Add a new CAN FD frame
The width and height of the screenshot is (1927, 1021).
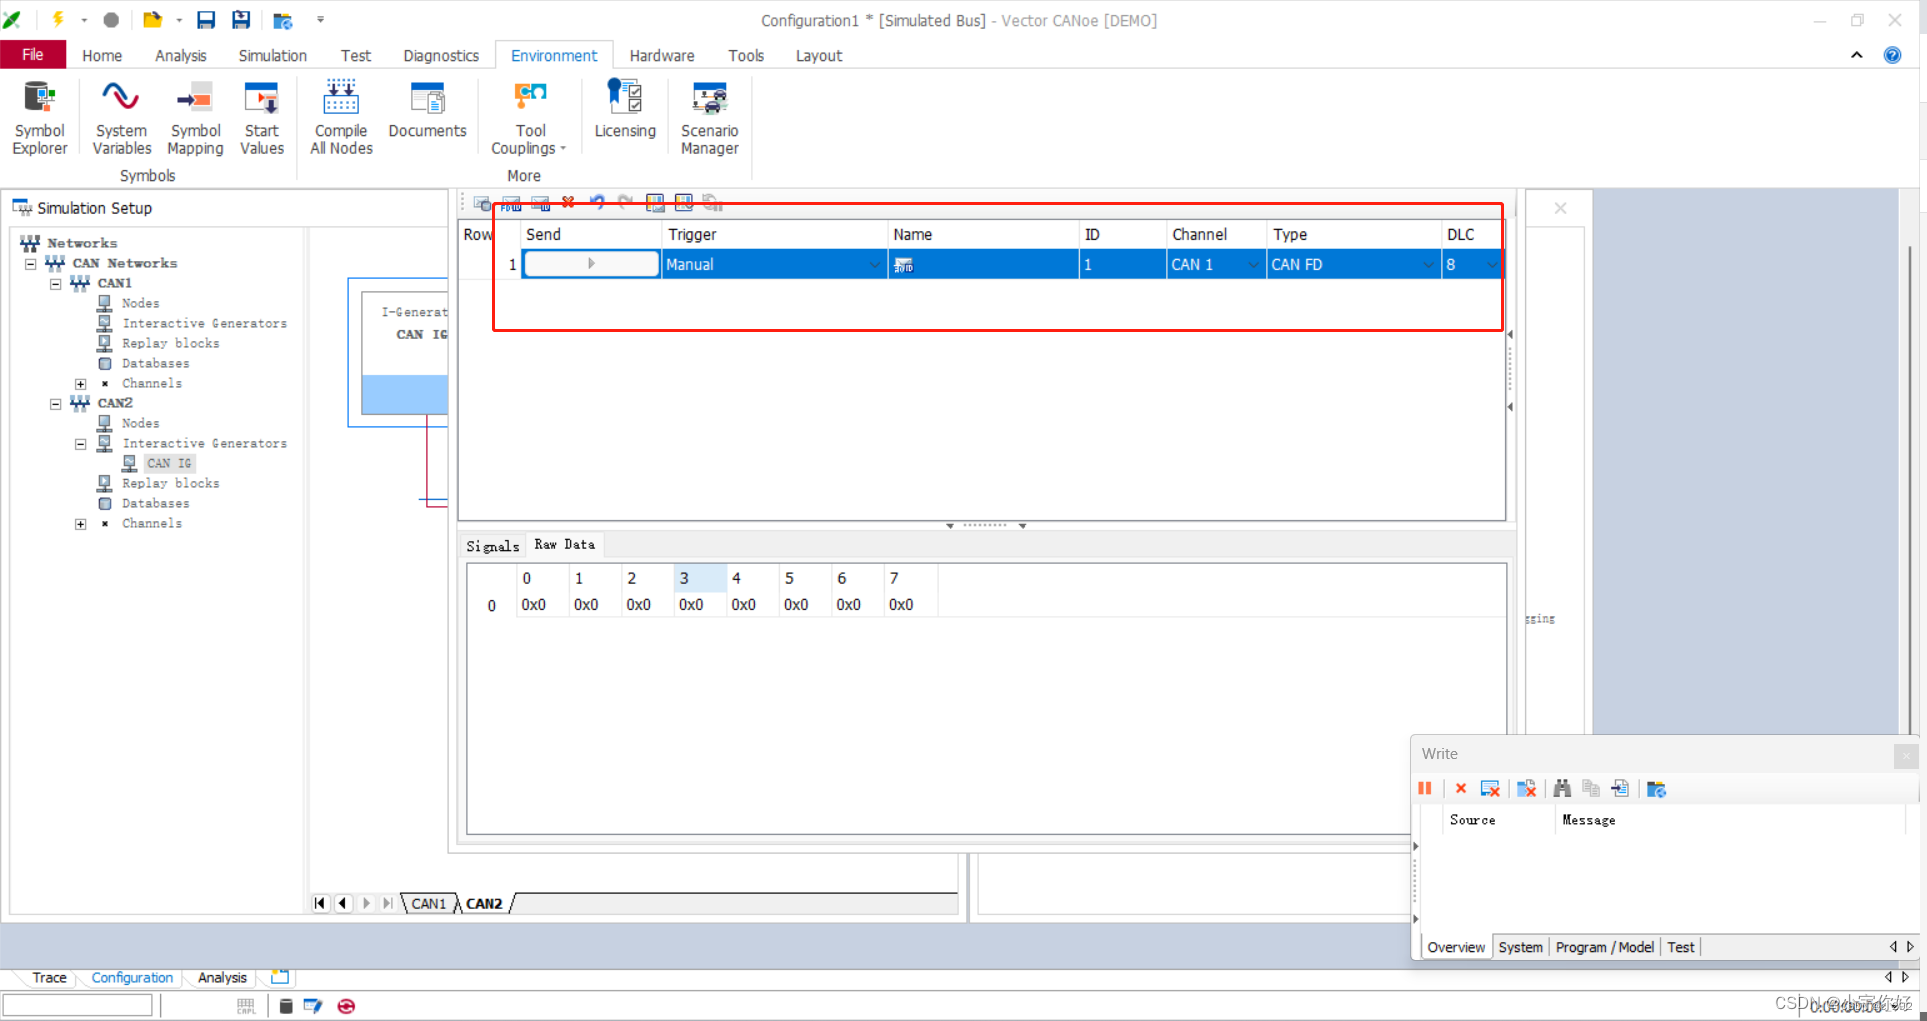(511, 203)
